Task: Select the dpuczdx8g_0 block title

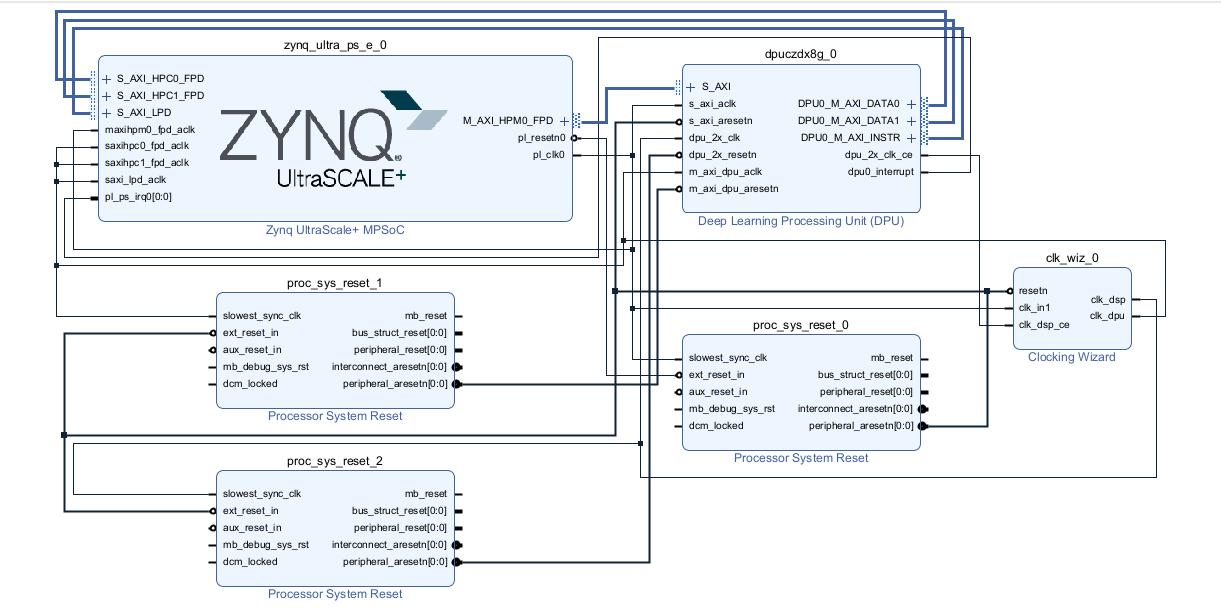Action: [800, 56]
